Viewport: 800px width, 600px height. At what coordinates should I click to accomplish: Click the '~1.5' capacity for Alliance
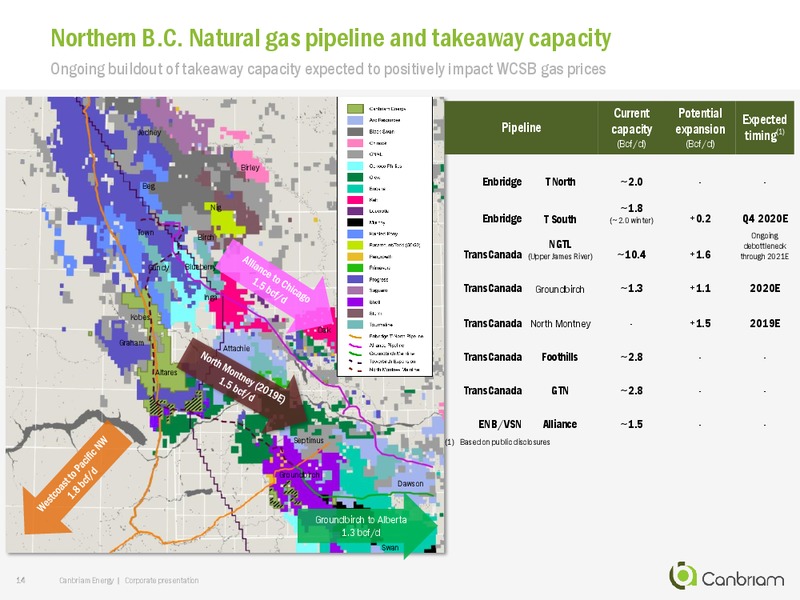click(x=632, y=424)
